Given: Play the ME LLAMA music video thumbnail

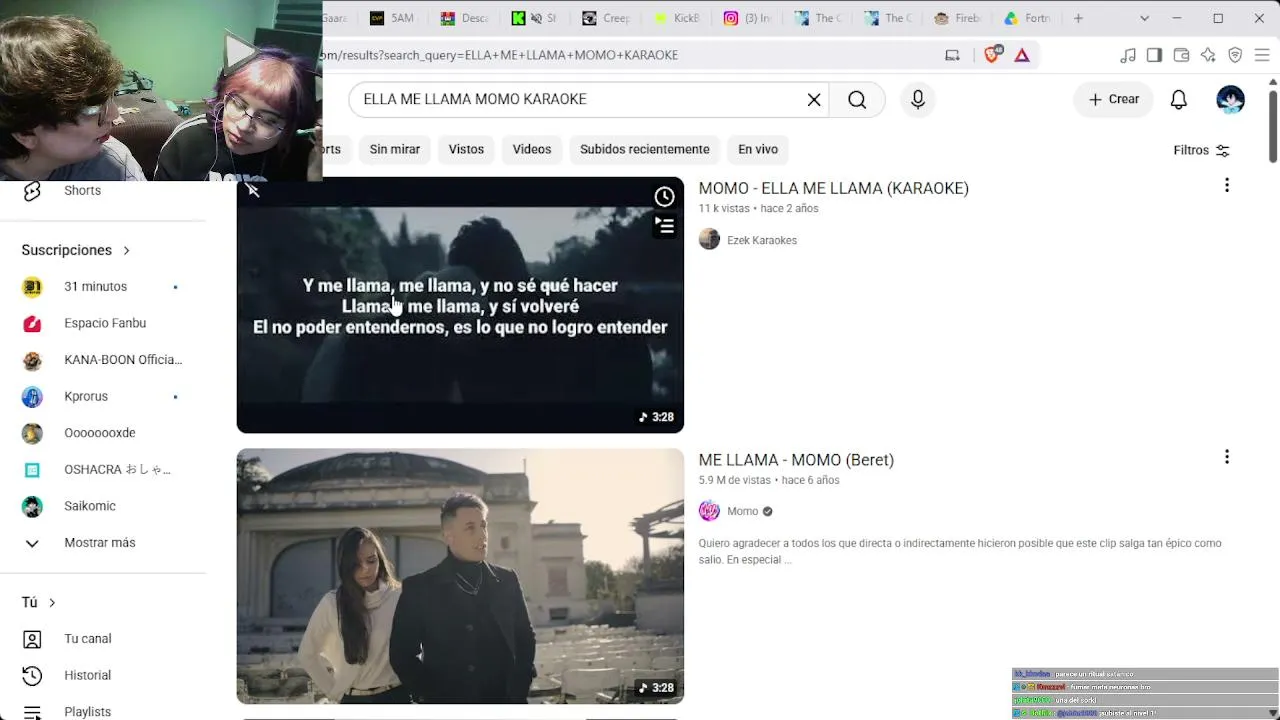Looking at the screenshot, I should tap(460, 576).
